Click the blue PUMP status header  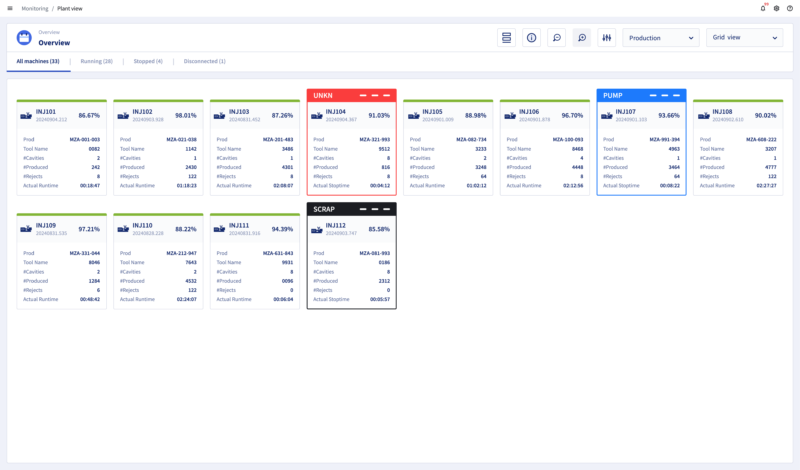pos(641,95)
